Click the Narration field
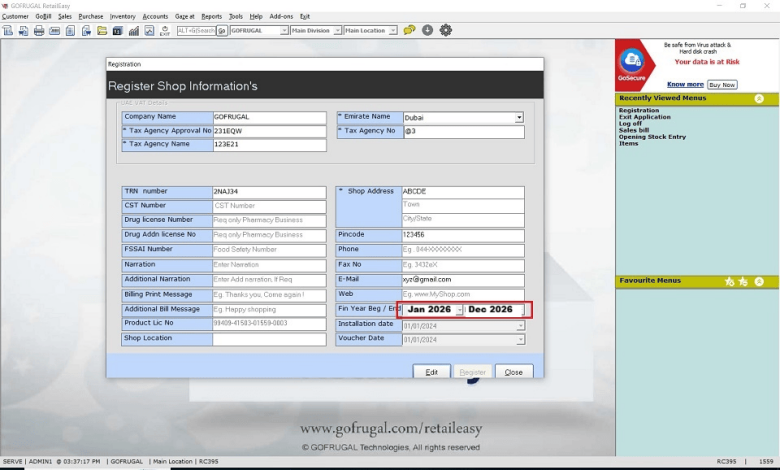Viewport: 780px width, 470px height. (269, 265)
